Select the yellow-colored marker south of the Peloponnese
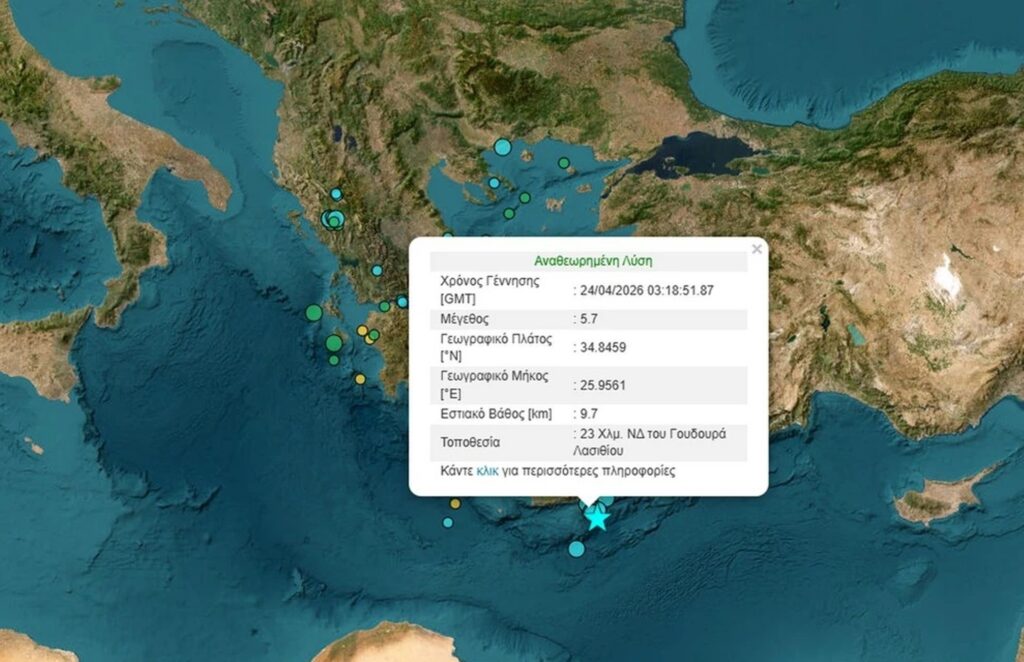1024x662 pixels. point(360,379)
